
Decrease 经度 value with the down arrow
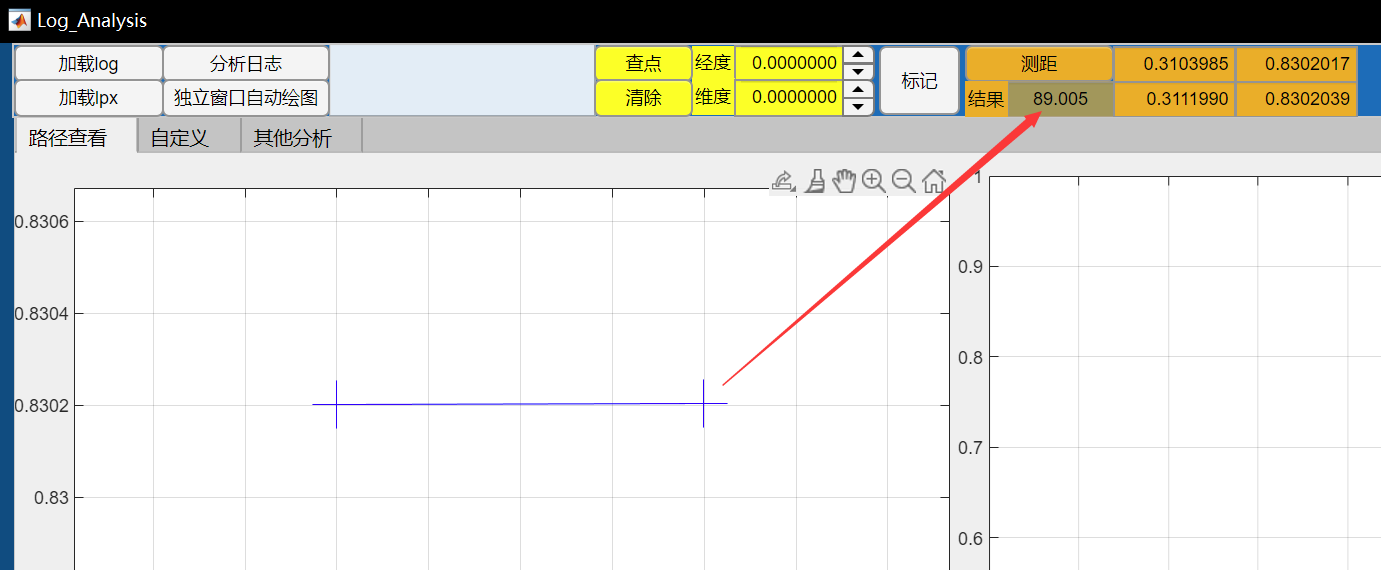(858, 71)
